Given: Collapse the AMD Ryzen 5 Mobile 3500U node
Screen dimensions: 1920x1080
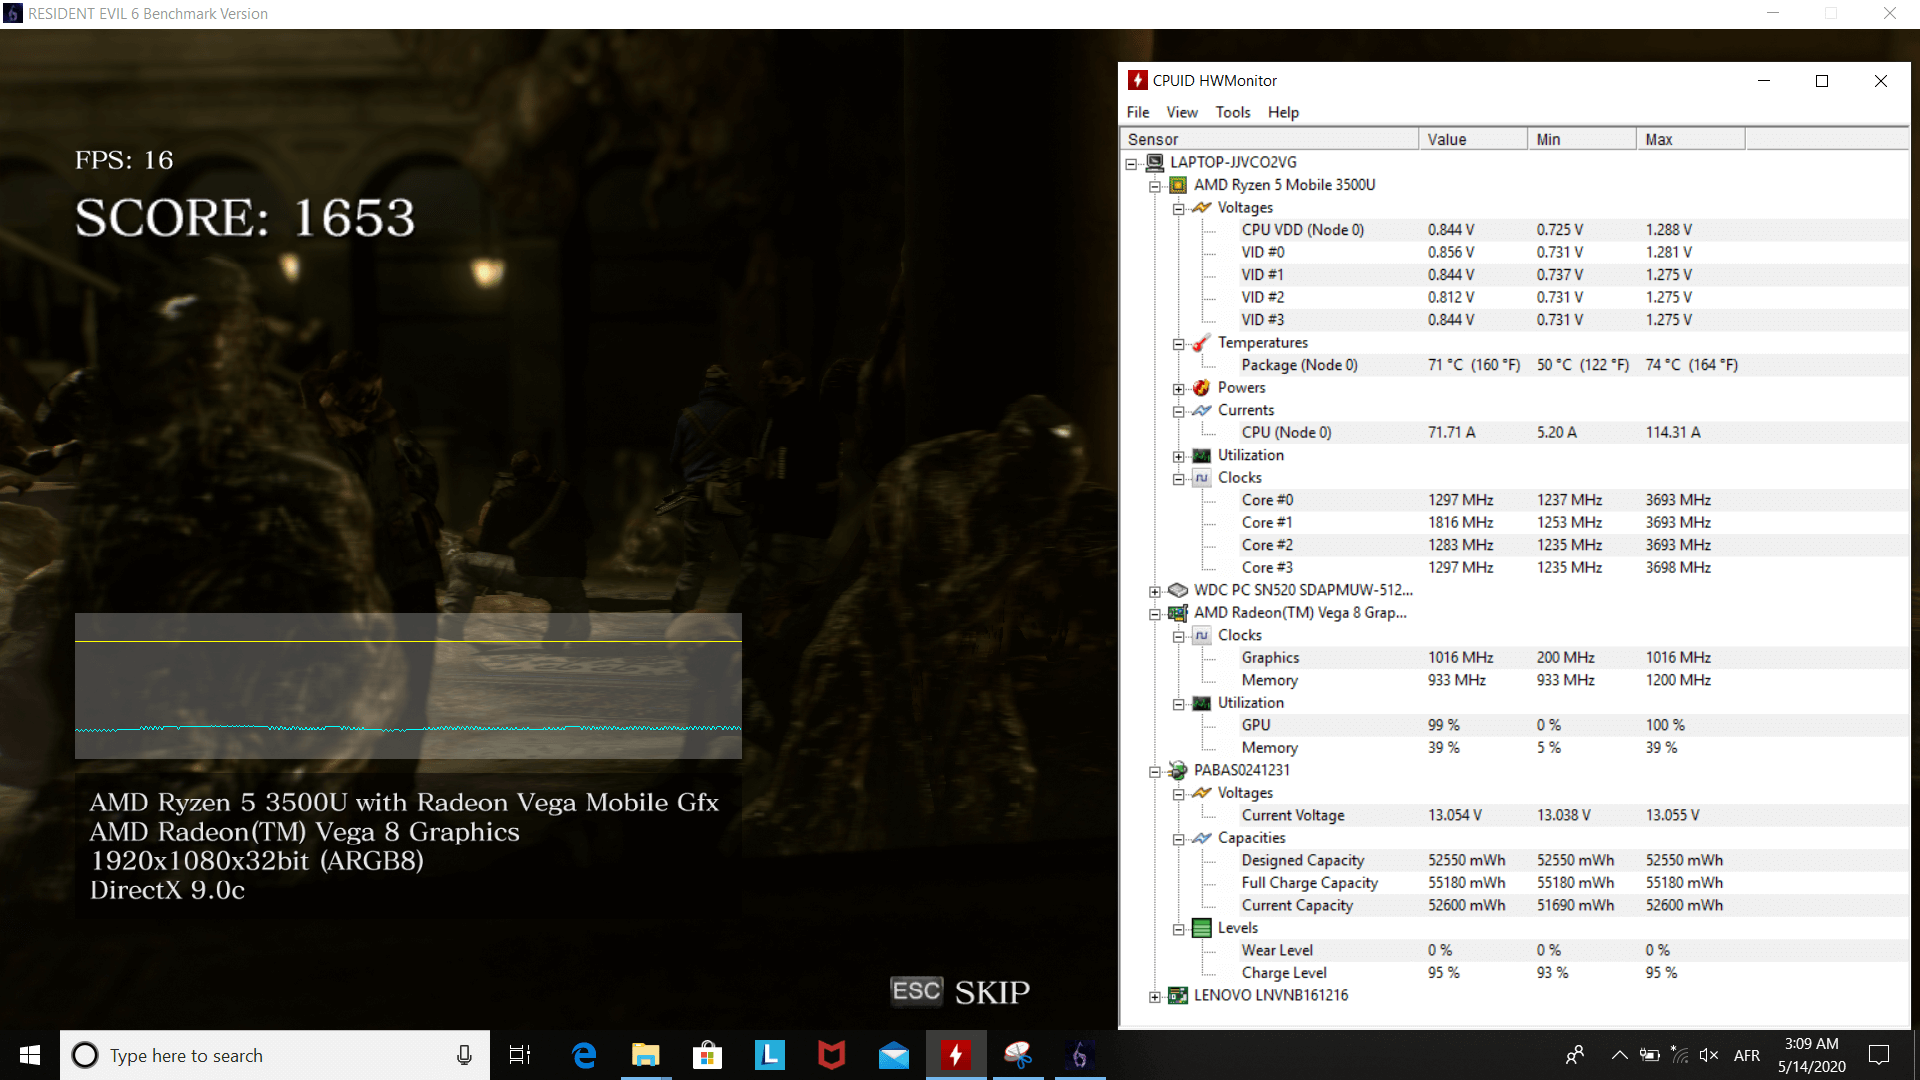Looking at the screenshot, I should pos(1155,186).
